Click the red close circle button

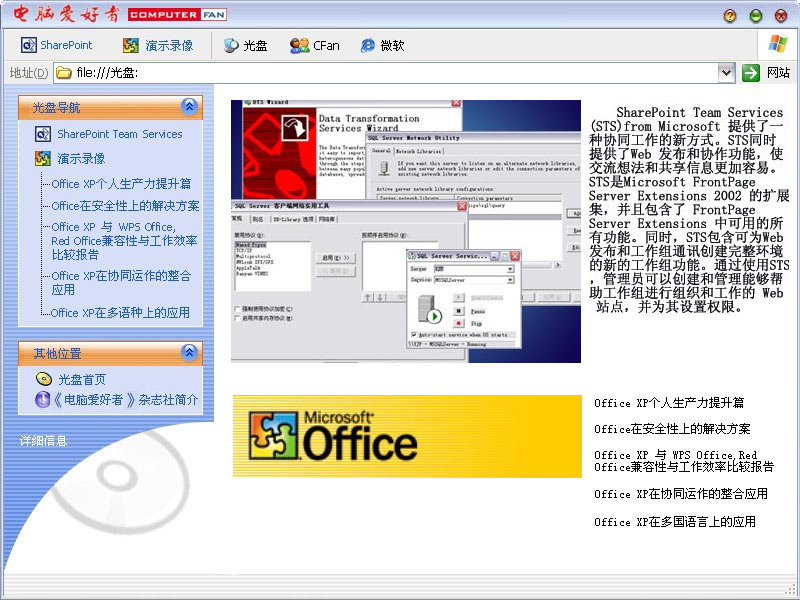[x=781, y=16]
